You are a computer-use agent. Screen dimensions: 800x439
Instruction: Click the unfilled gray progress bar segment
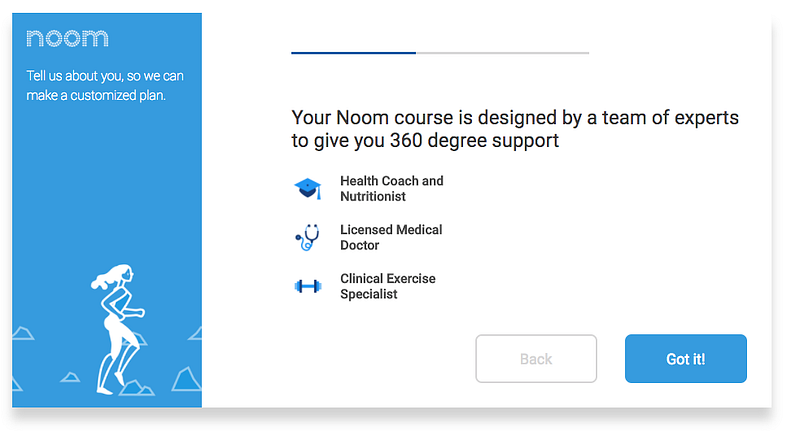[x=503, y=53]
